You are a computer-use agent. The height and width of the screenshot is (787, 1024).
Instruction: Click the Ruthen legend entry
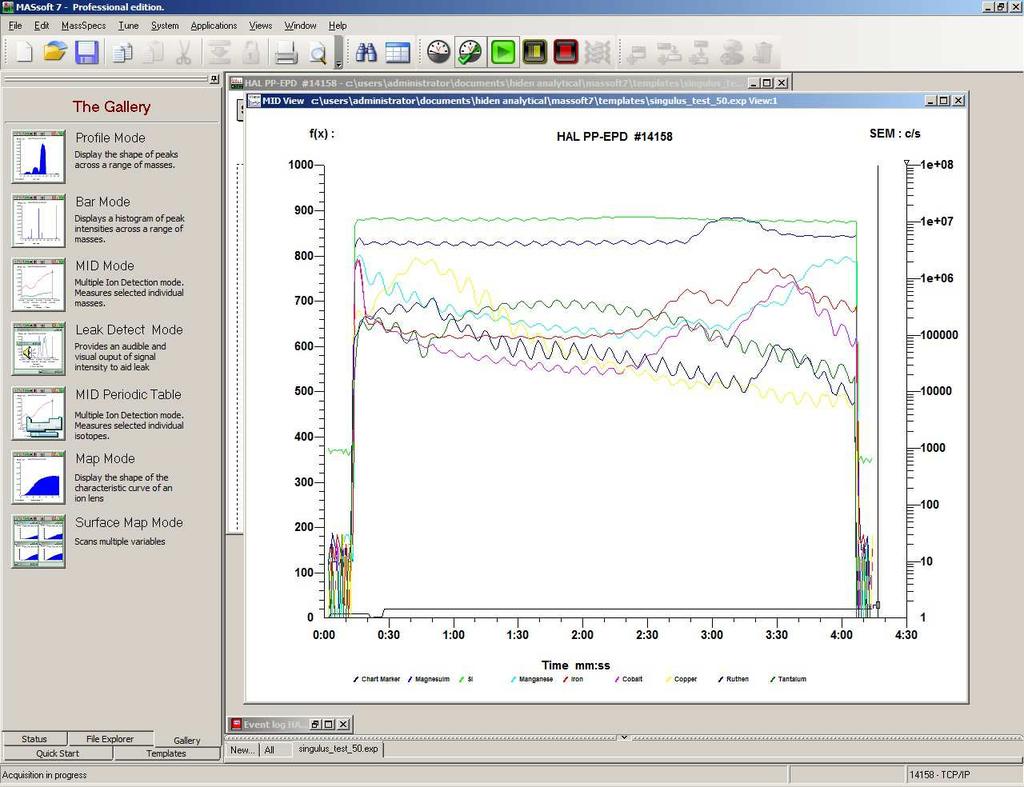(733, 679)
